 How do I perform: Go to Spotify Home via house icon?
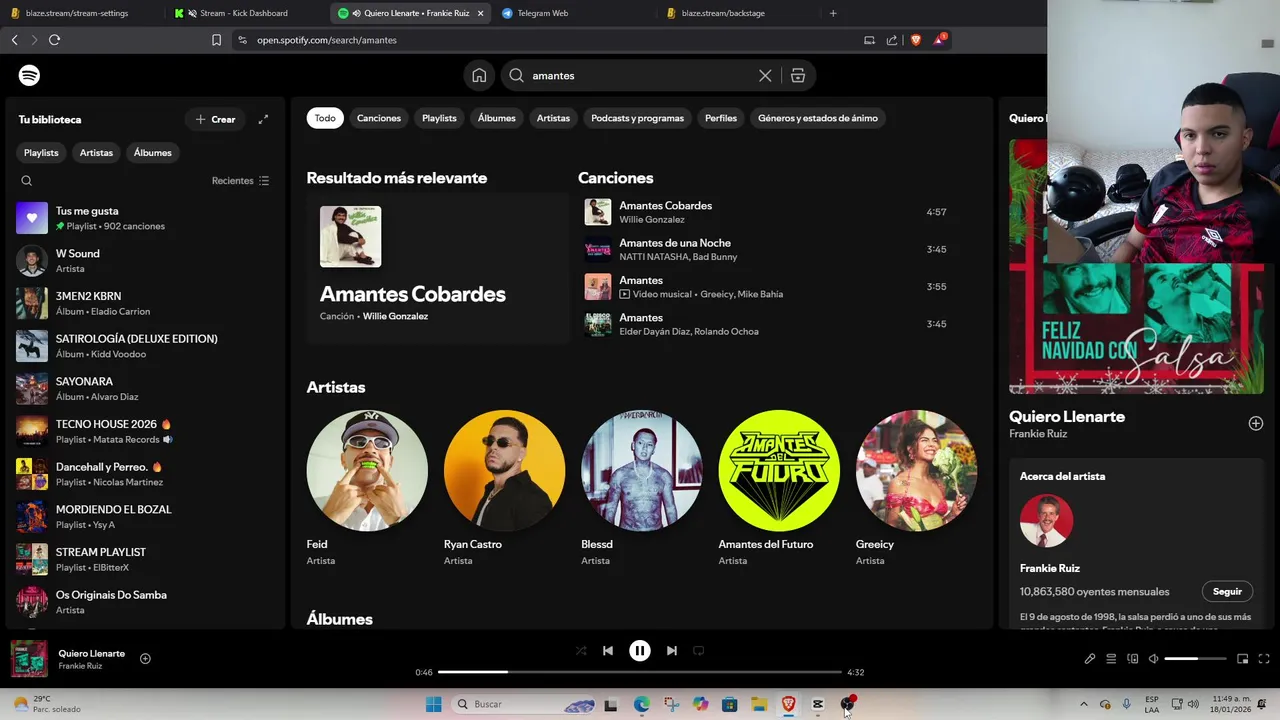tap(479, 75)
